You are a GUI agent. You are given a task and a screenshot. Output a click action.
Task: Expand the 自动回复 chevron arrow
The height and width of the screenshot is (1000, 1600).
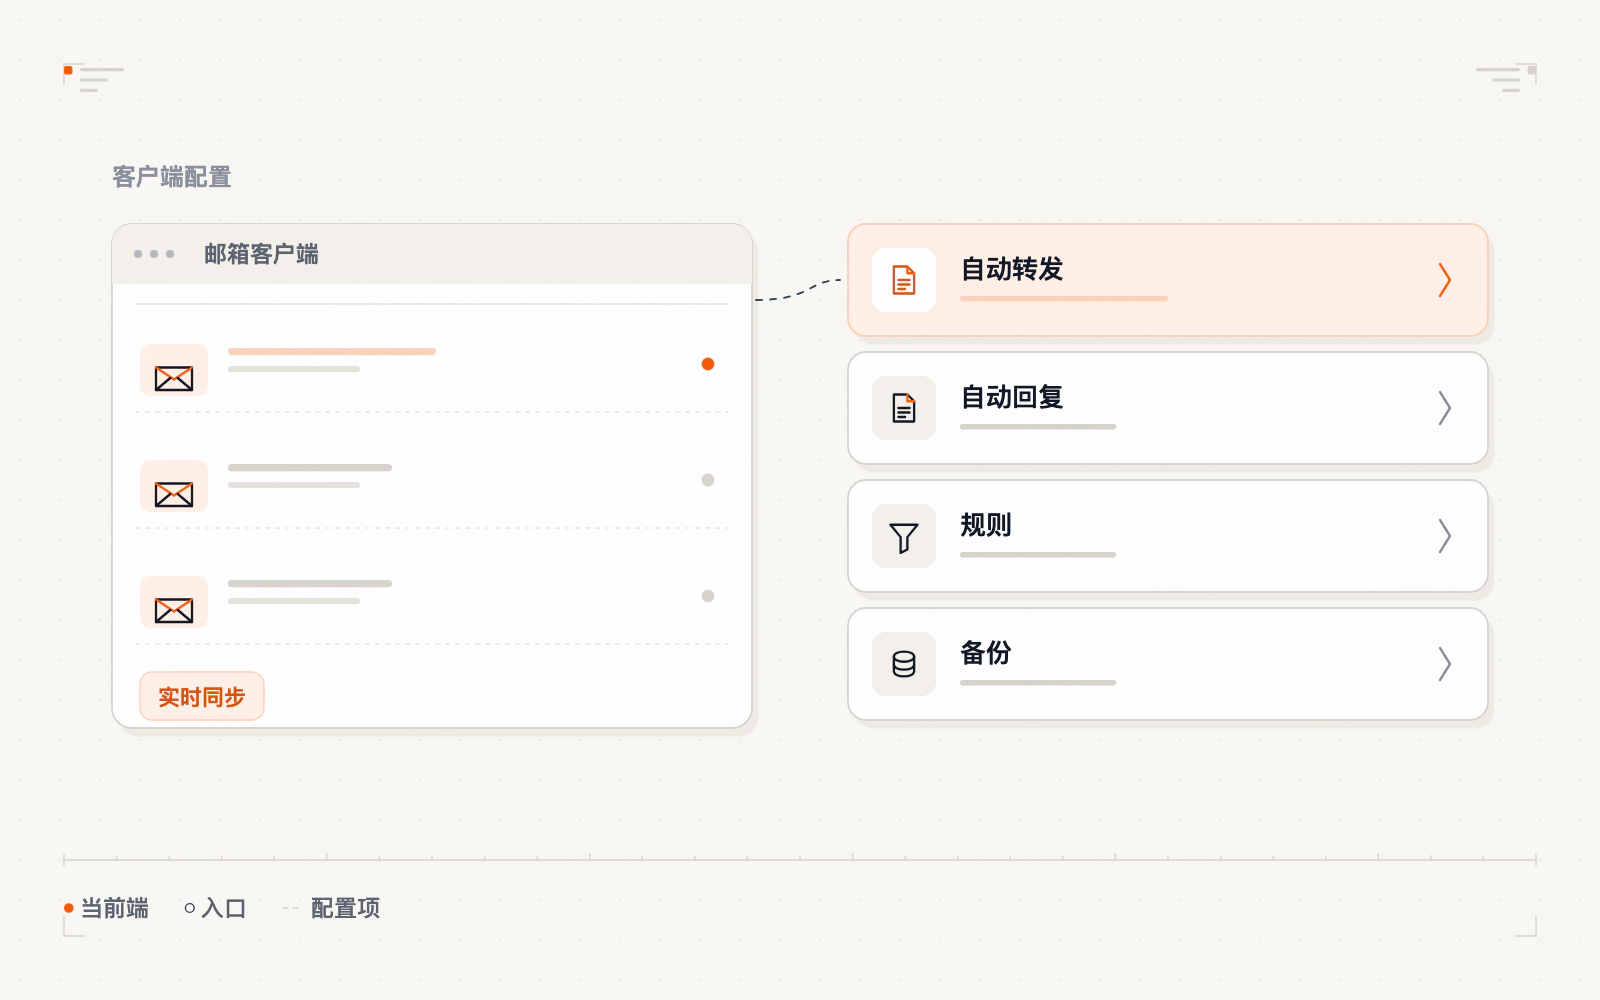(x=1444, y=408)
